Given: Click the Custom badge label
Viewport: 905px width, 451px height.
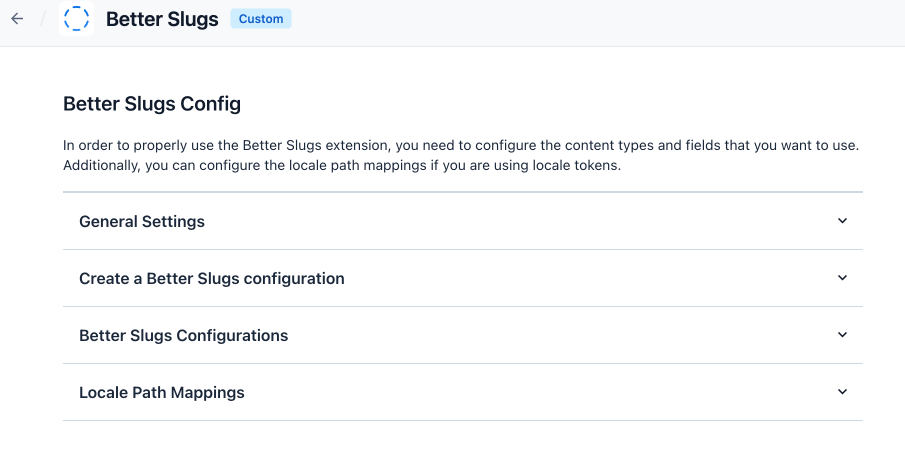Looking at the screenshot, I should click(x=261, y=19).
